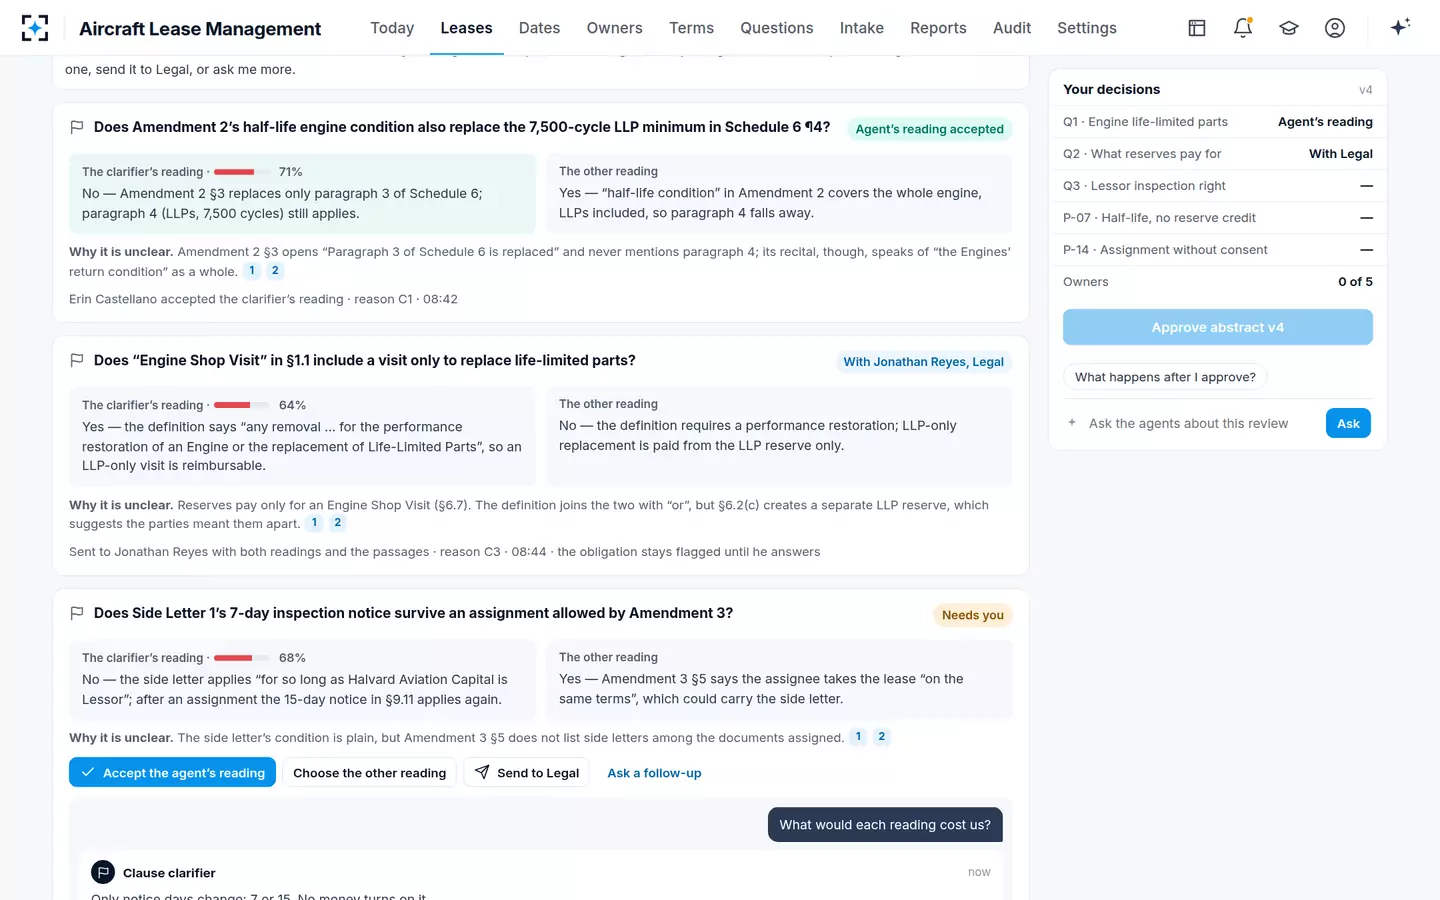The width and height of the screenshot is (1440, 900).
Task: Open the layout panel icon in header
Action: [1197, 28]
